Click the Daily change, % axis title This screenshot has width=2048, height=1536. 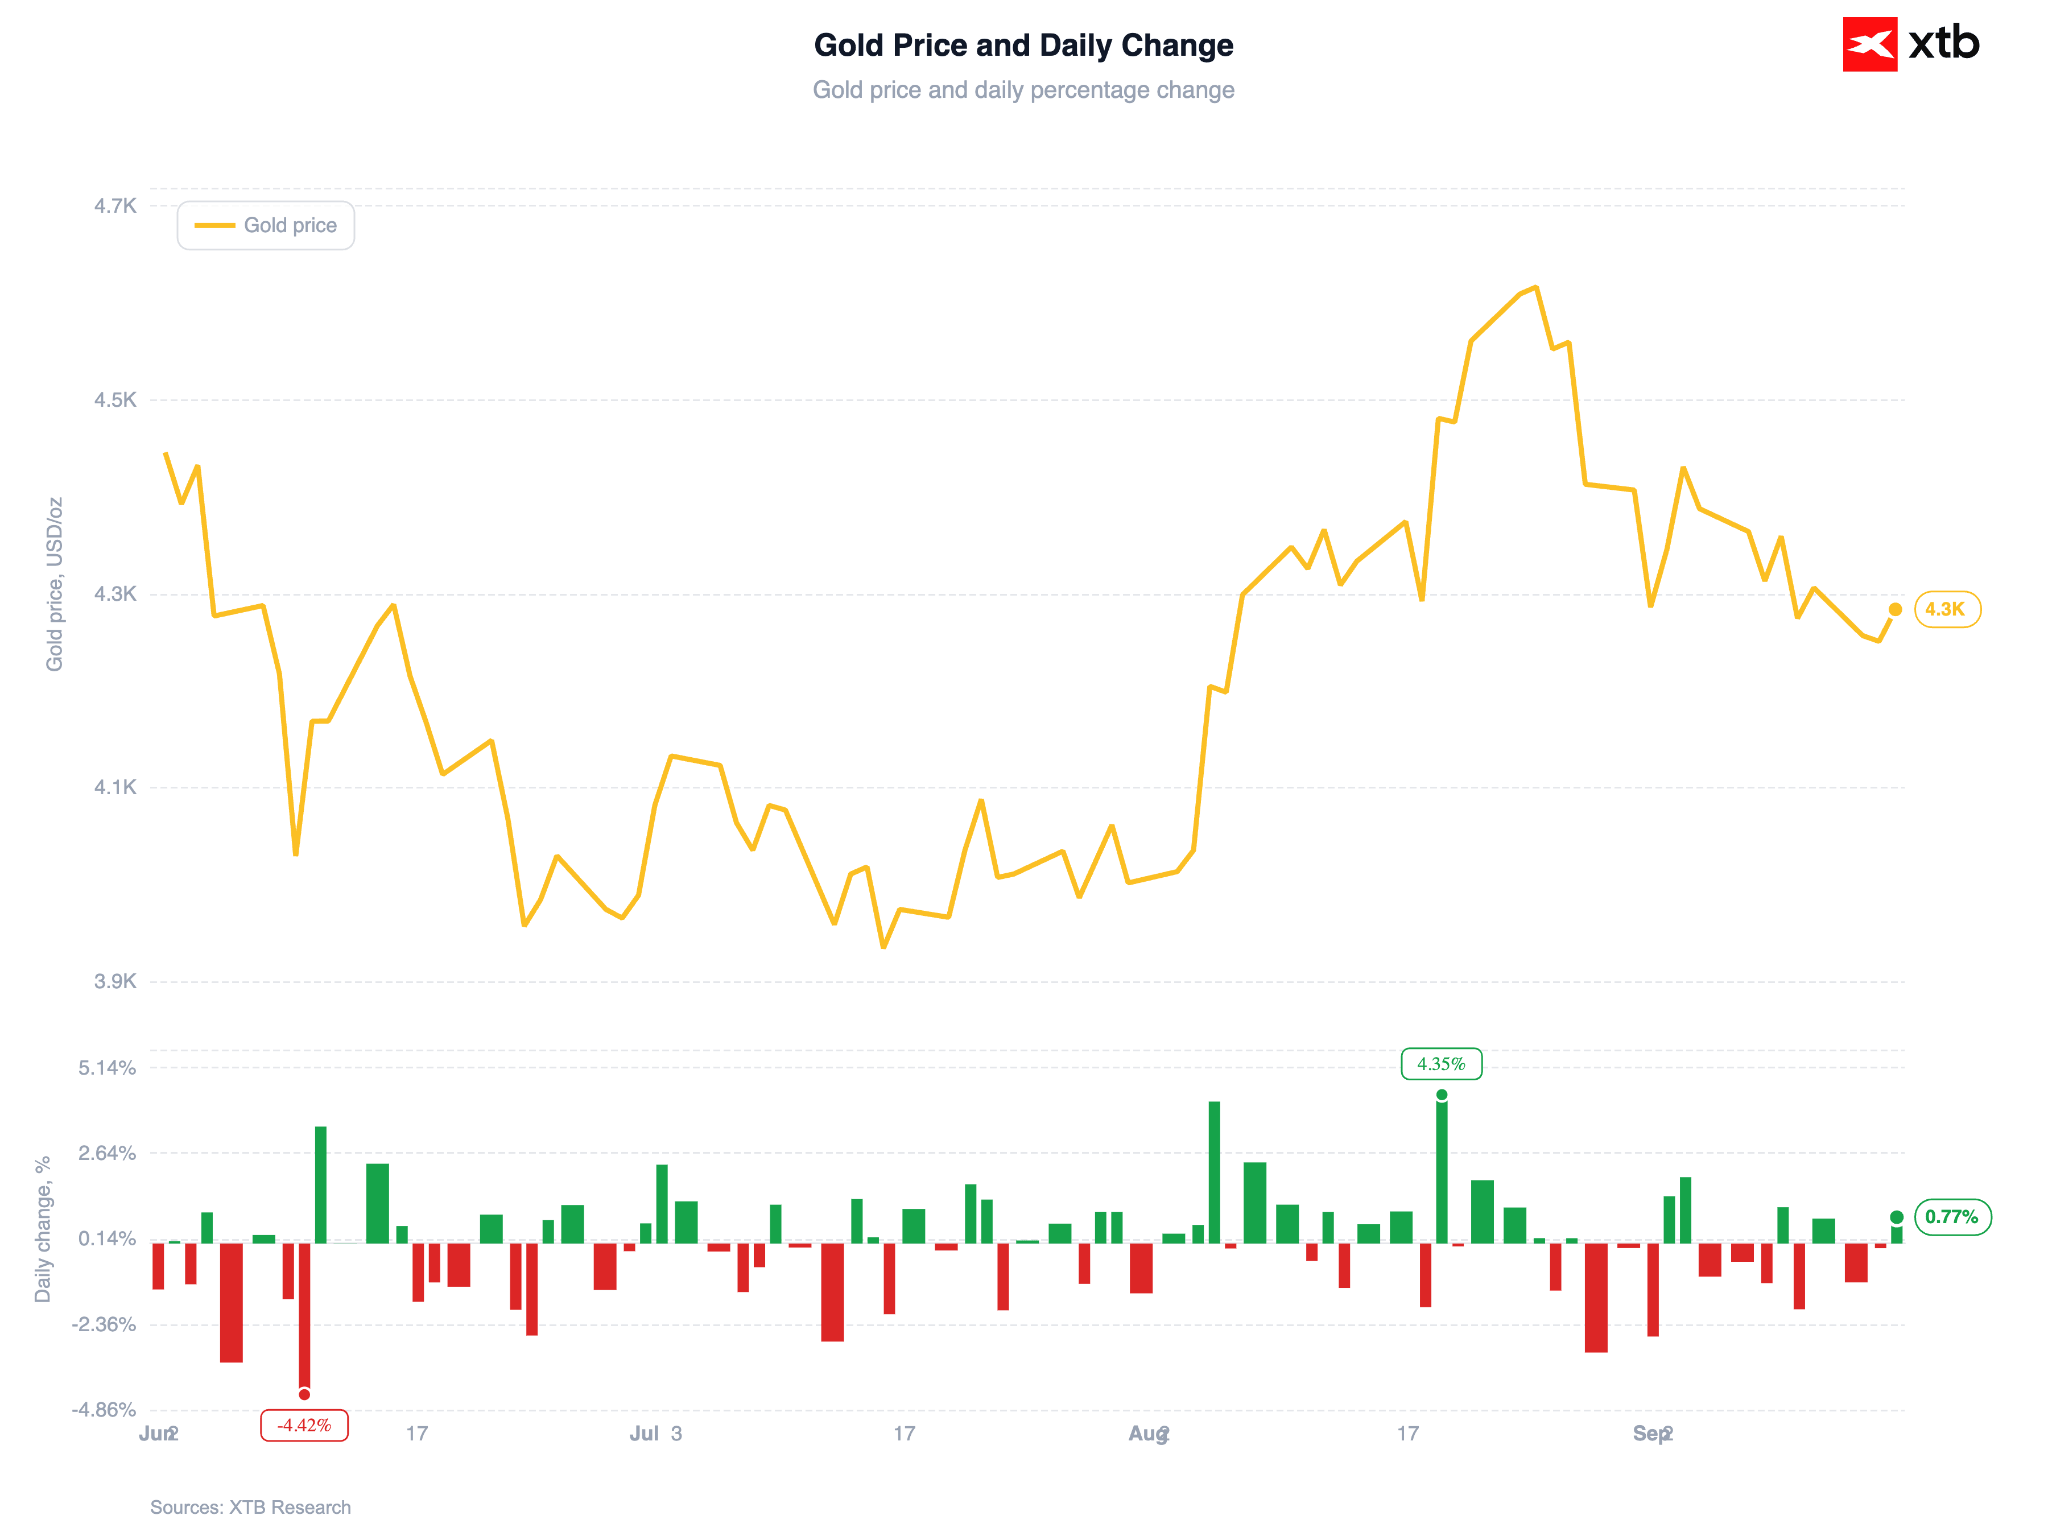[x=43, y=1230]
